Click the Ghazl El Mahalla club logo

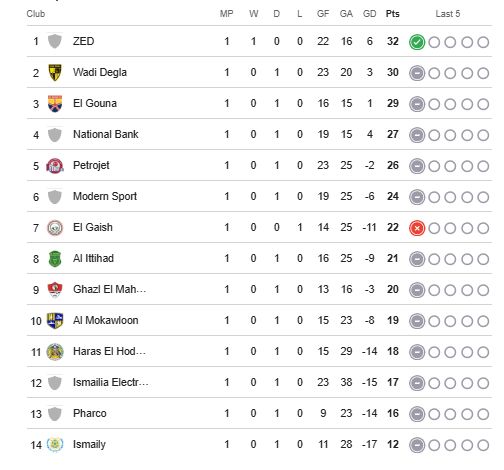point(55,290)
